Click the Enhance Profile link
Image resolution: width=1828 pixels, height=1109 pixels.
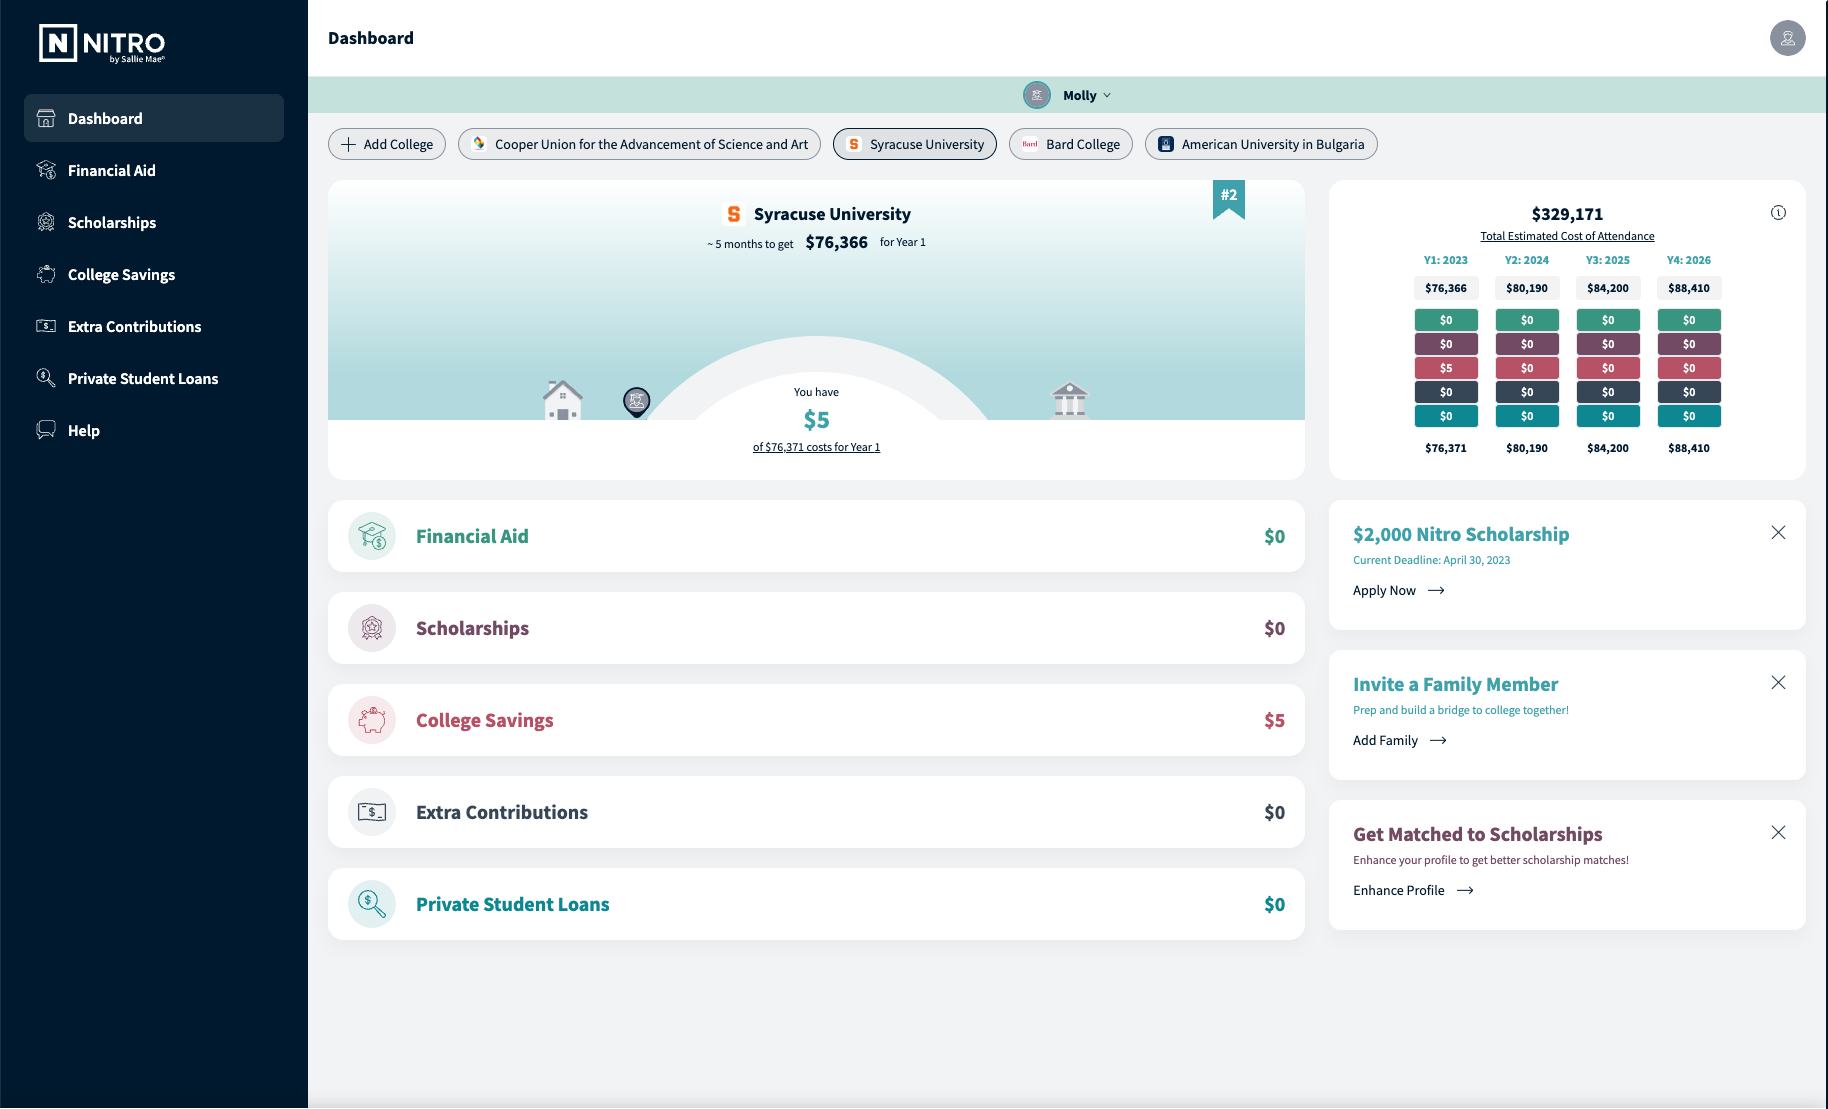coord(1413,890)
